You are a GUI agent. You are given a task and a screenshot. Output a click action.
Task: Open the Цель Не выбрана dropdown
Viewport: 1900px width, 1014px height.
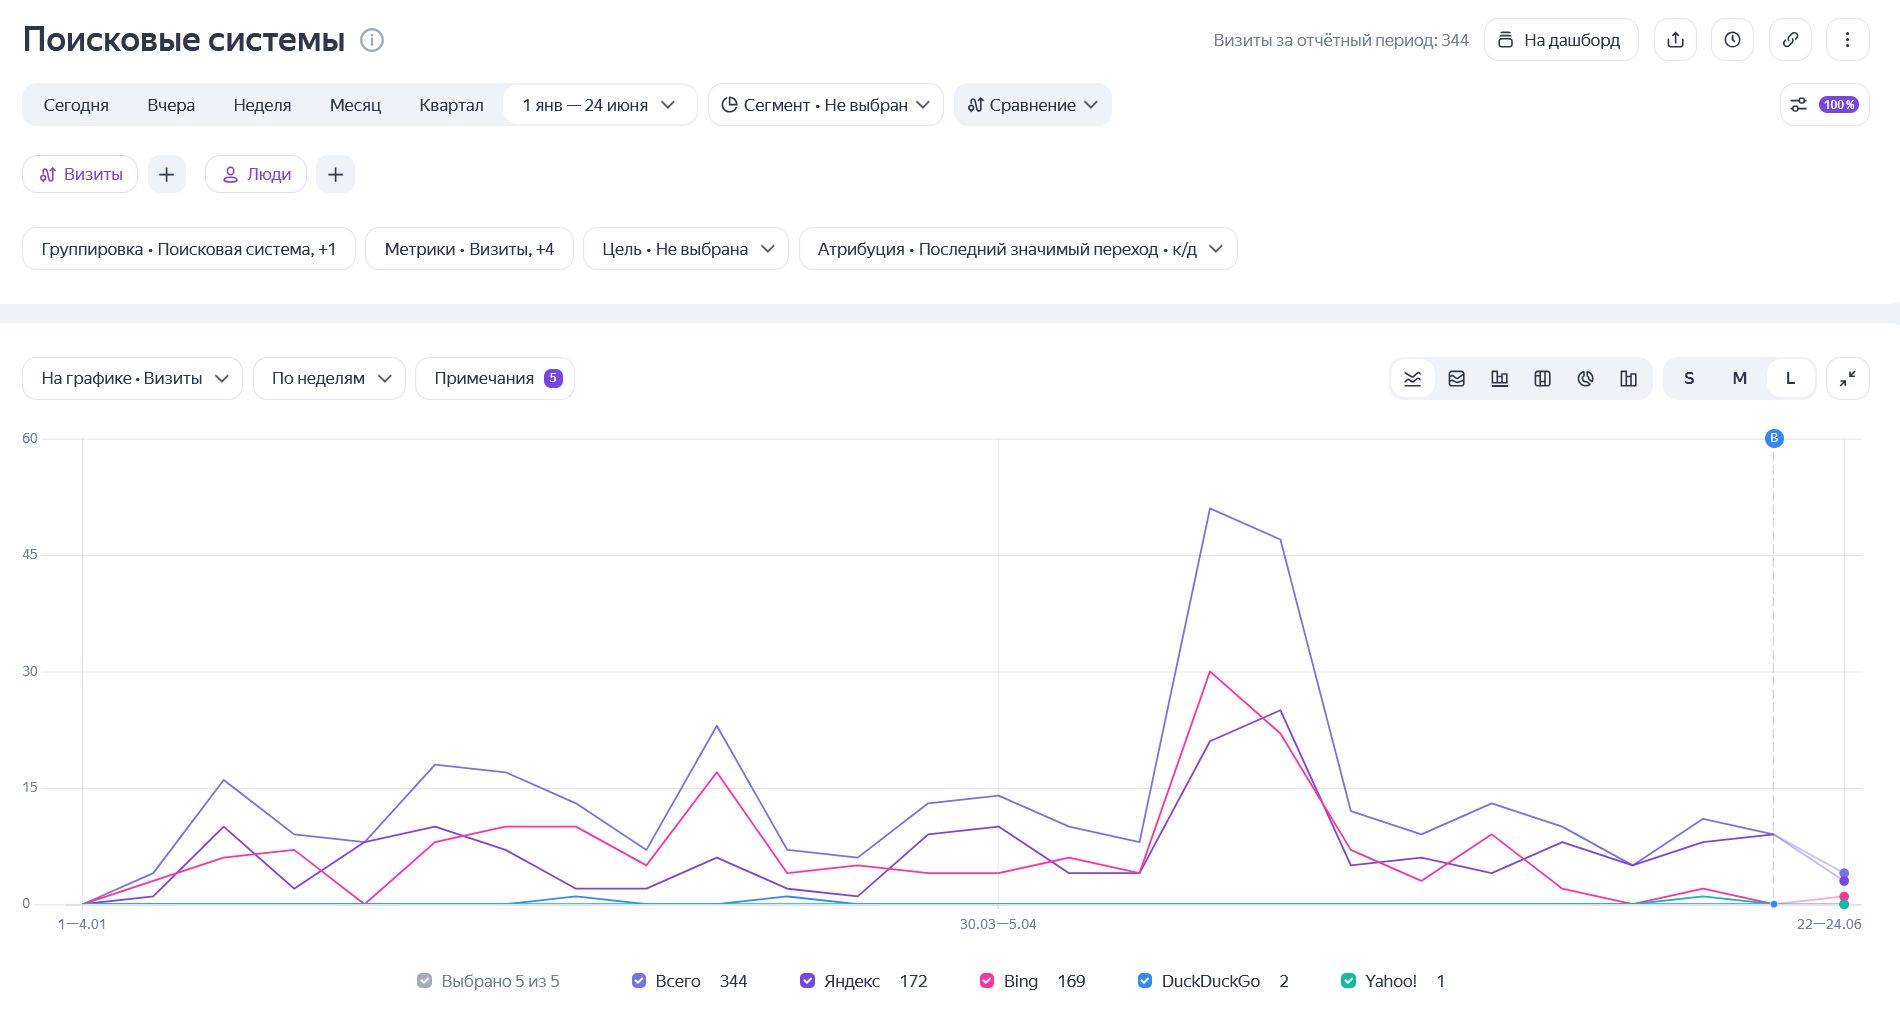point(686,249)
